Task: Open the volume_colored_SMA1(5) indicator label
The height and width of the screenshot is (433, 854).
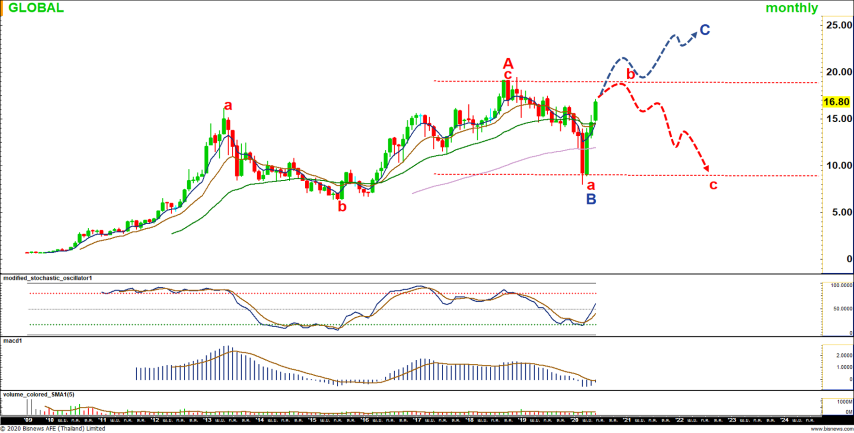Action: 39,395
